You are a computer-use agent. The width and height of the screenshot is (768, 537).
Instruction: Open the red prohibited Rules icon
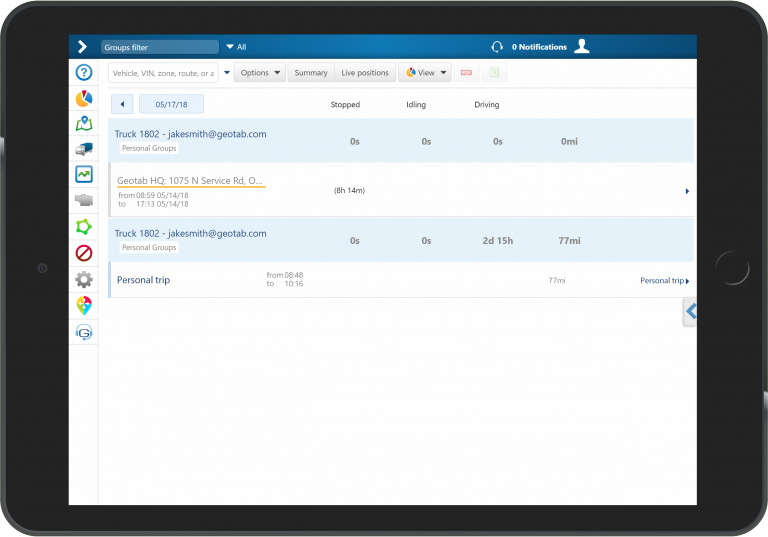(84, 253)
